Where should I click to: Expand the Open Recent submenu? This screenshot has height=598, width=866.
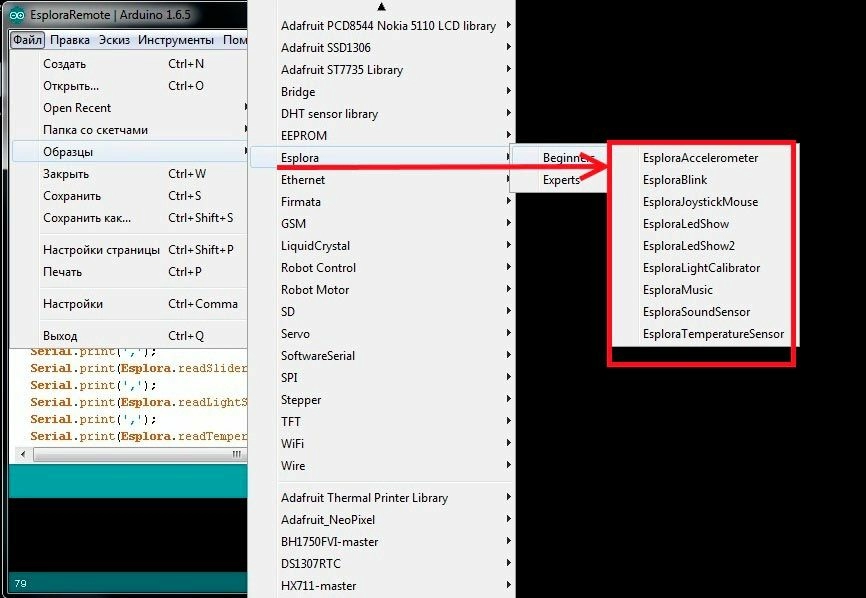click(77, 108)
